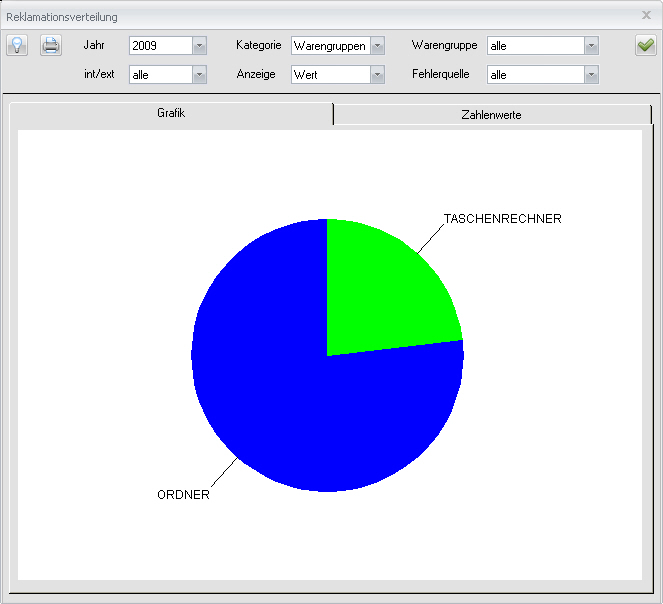Confirm with the green checkmark icon
This screenshot has height=604, width=663.
pos(645,45)
